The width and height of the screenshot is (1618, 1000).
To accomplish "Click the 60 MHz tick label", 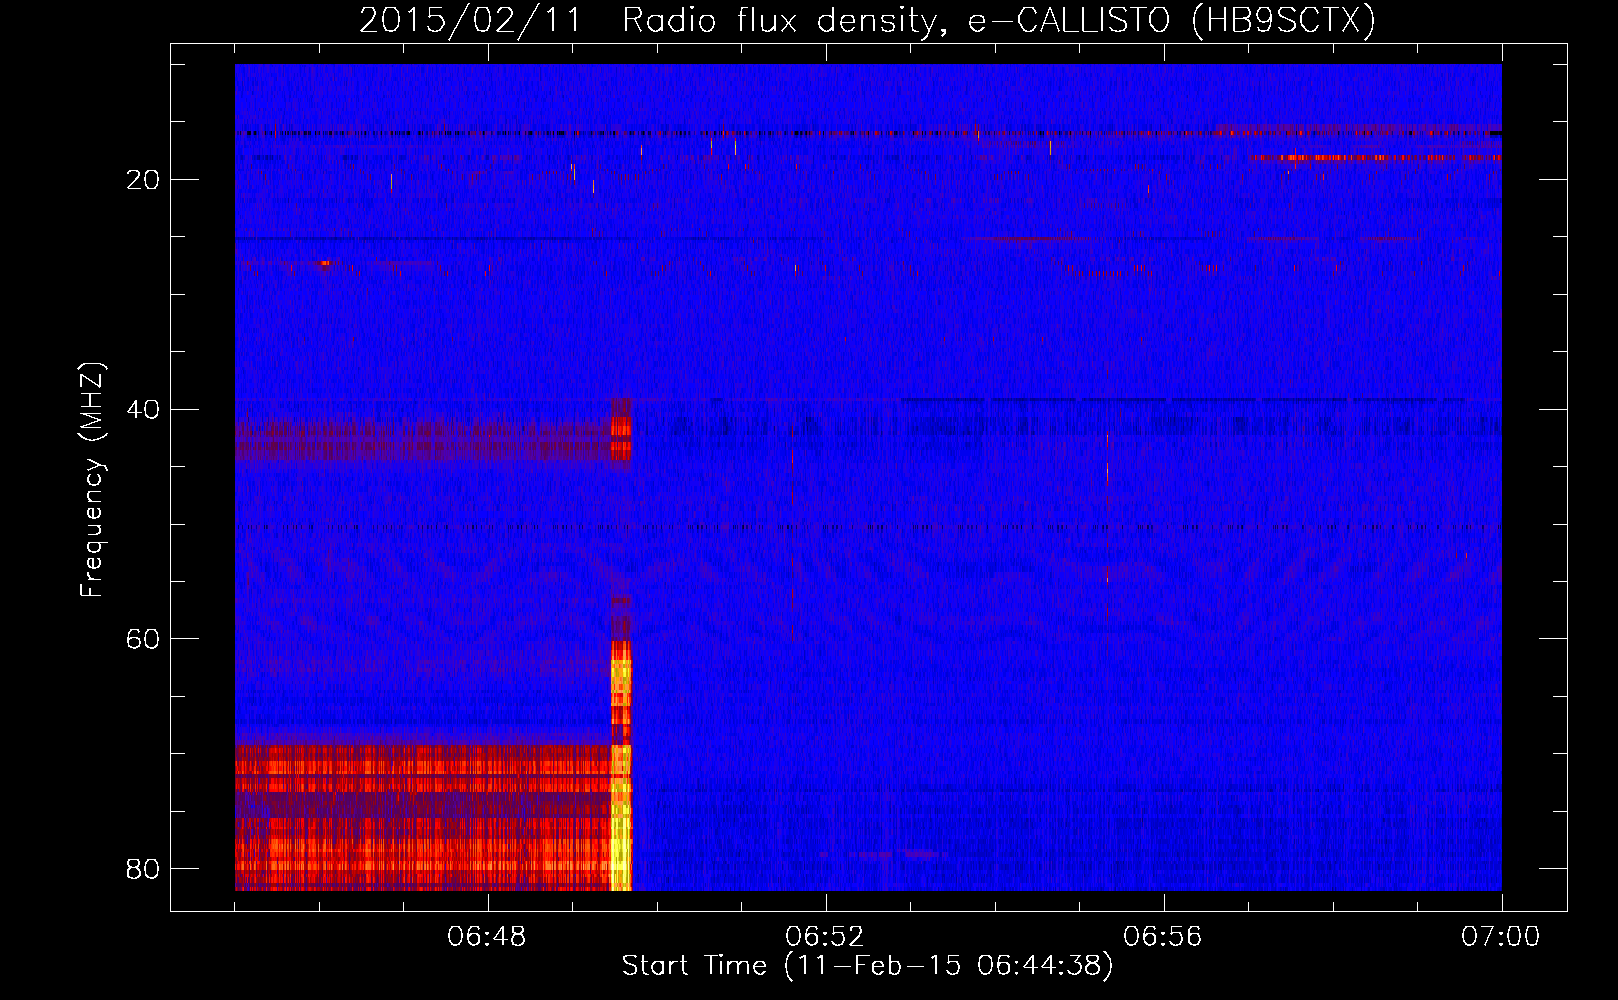I will (x=143, y=639).
